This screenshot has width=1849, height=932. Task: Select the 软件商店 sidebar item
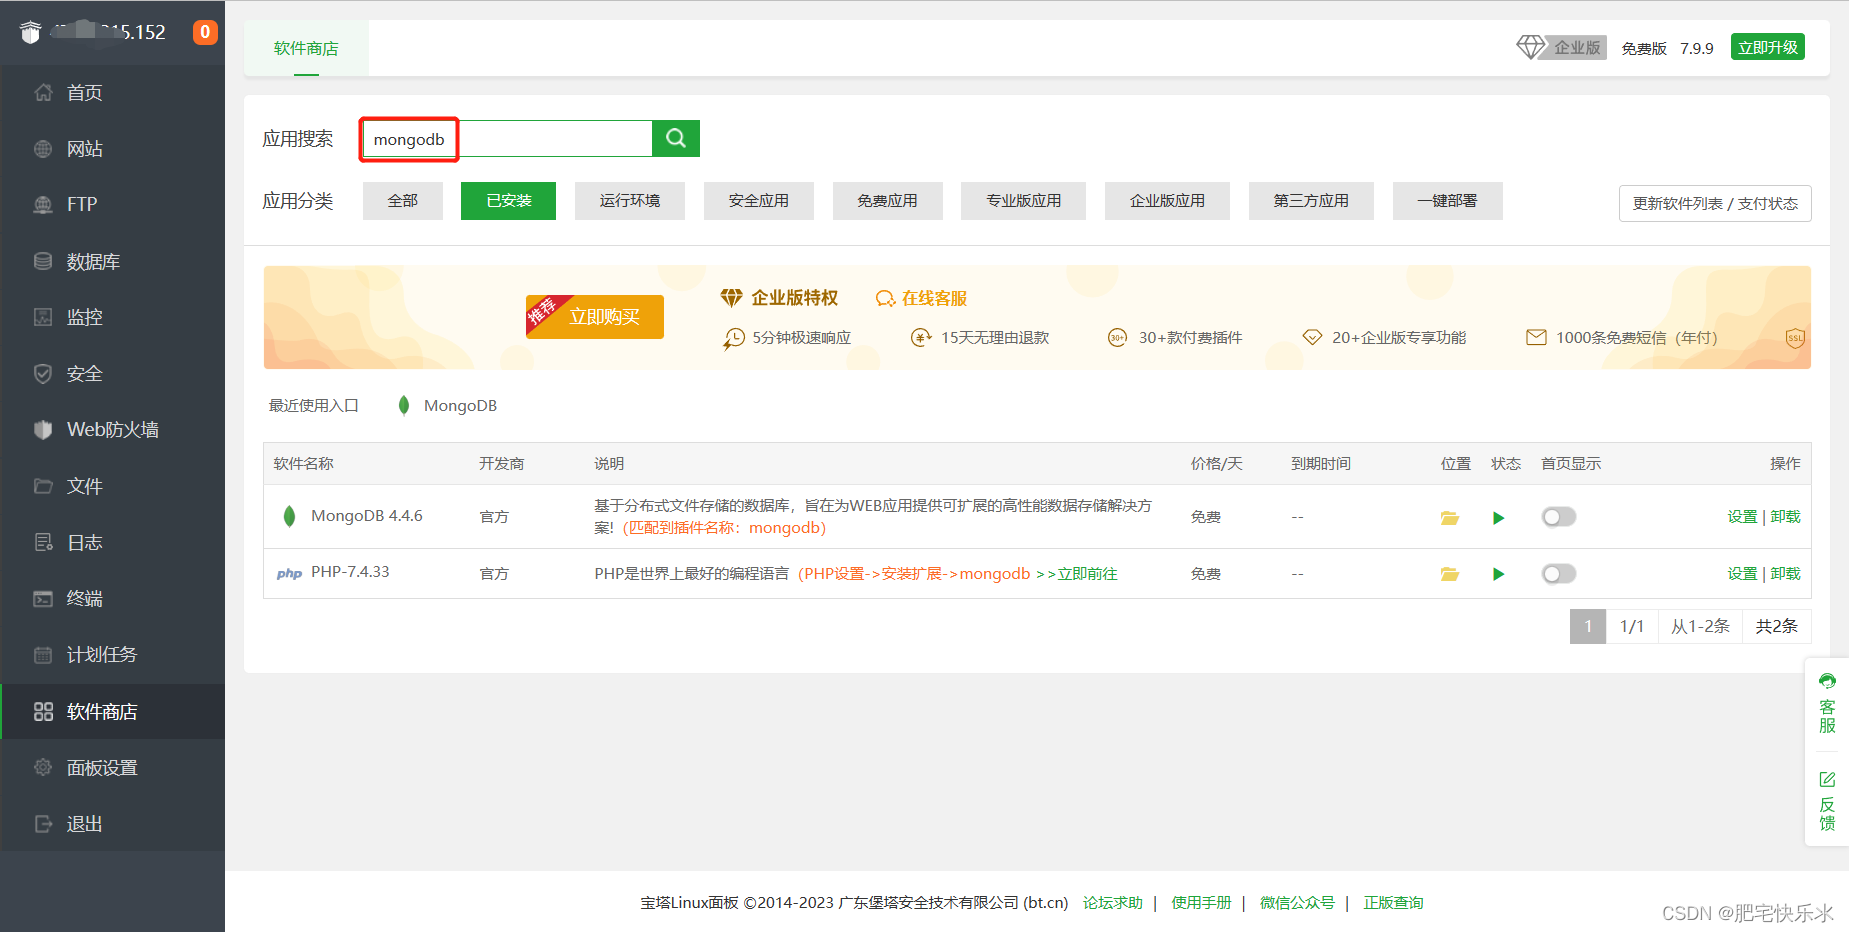(112, 712)
